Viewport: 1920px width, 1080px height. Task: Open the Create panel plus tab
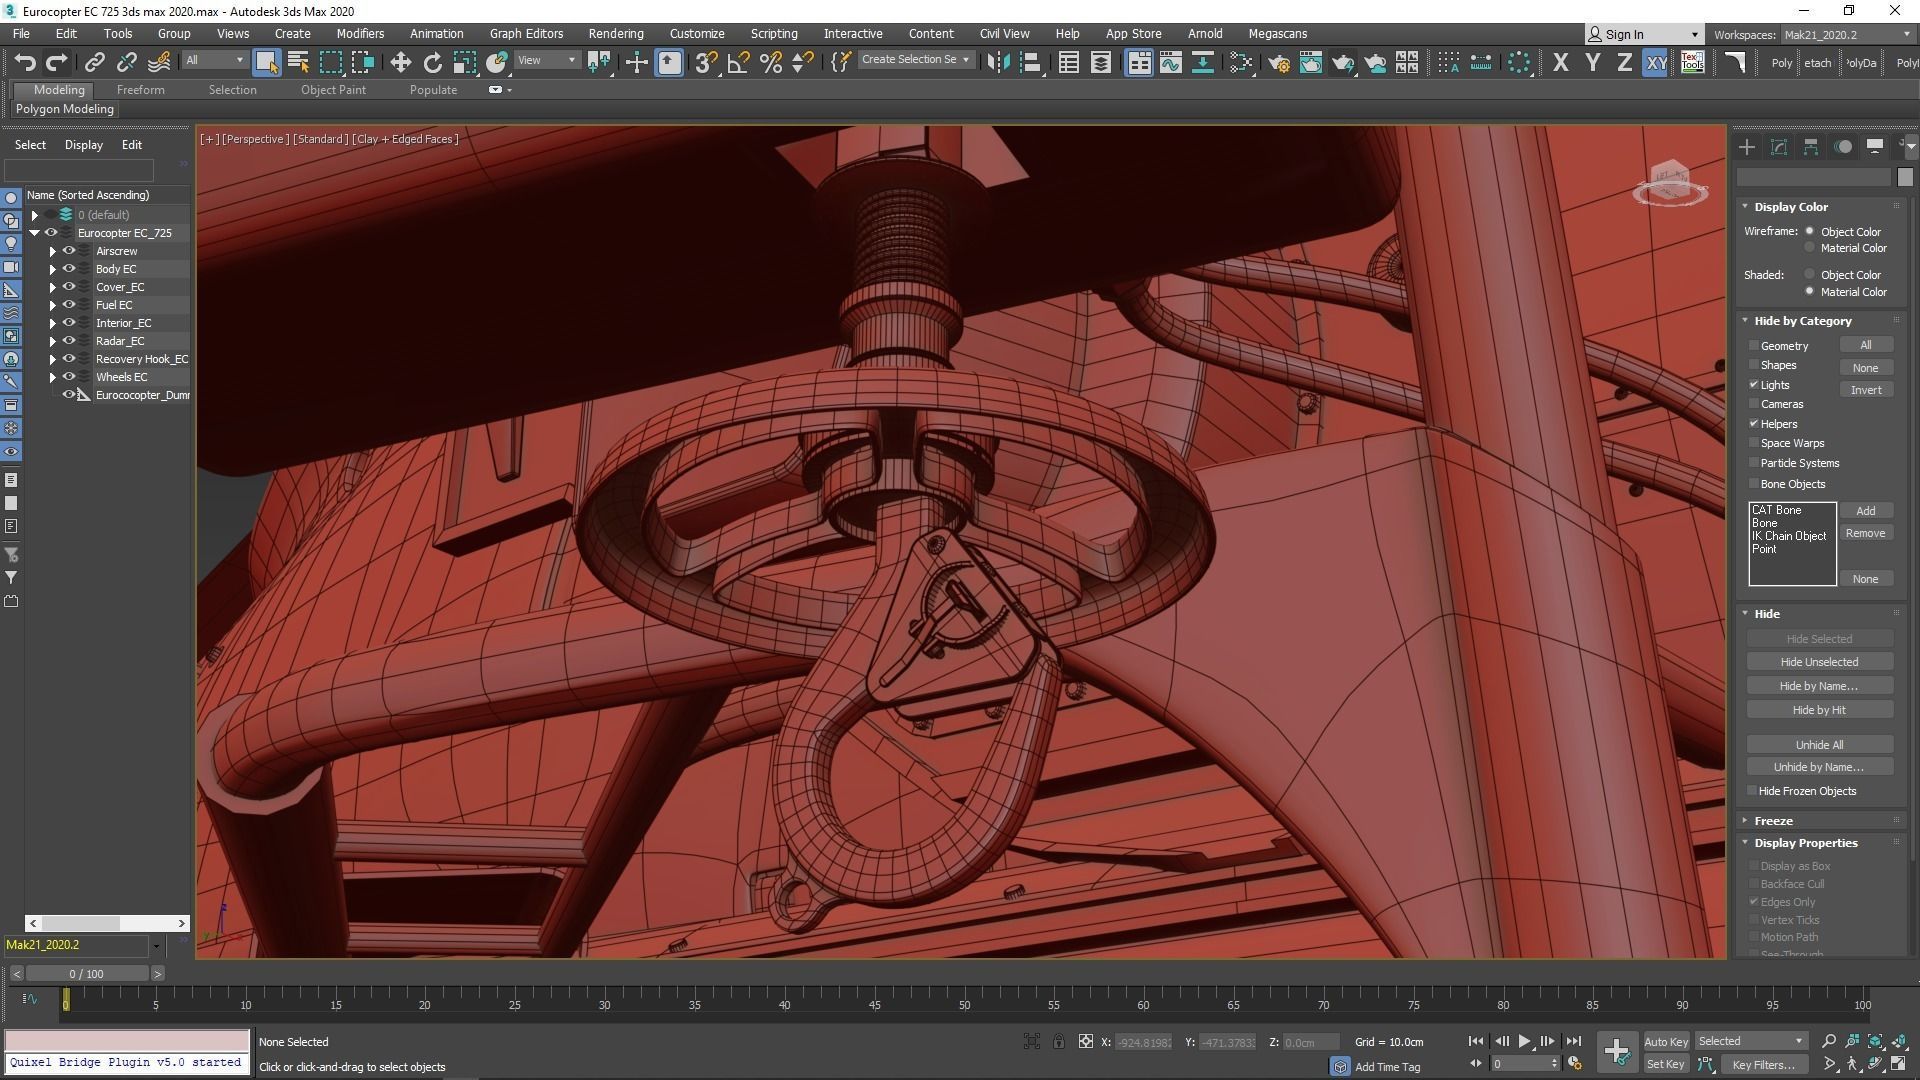pyautogui.click(x=1747, y=147)
